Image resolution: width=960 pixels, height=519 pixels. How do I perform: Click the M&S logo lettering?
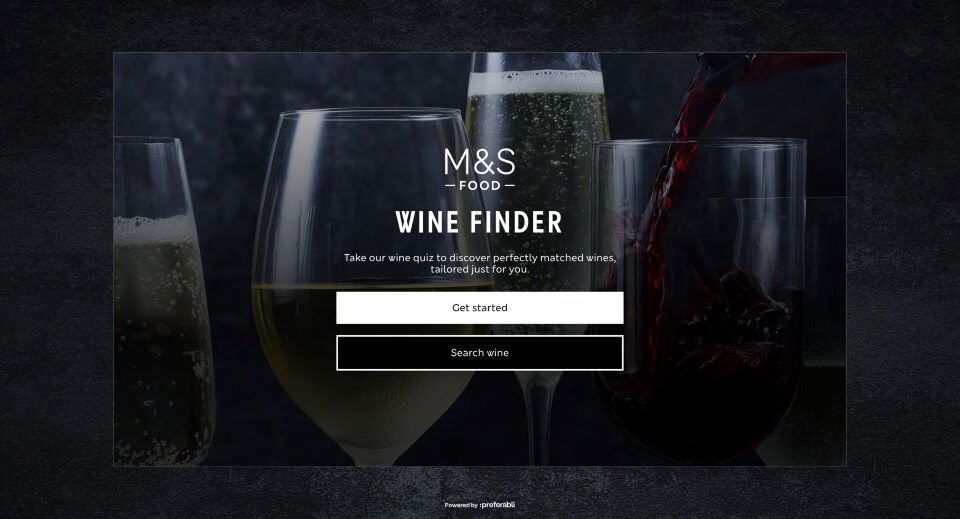tap(479, 162)
